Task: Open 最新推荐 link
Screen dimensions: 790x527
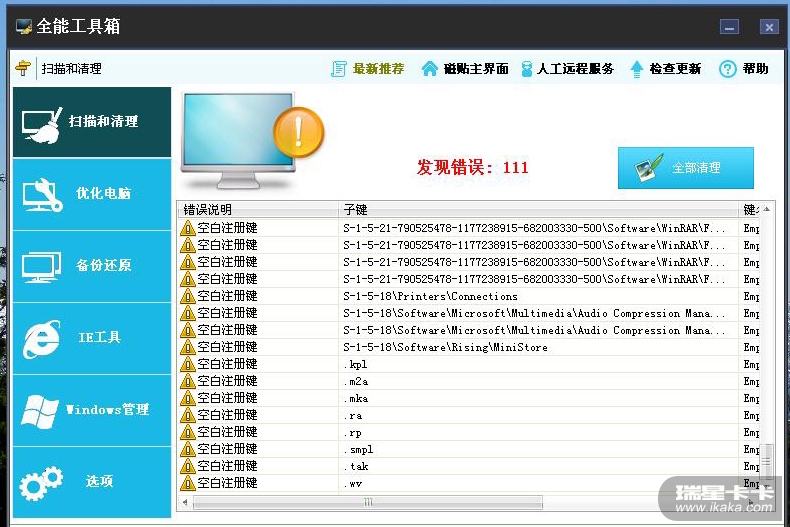Action: (x=378, y=69)
